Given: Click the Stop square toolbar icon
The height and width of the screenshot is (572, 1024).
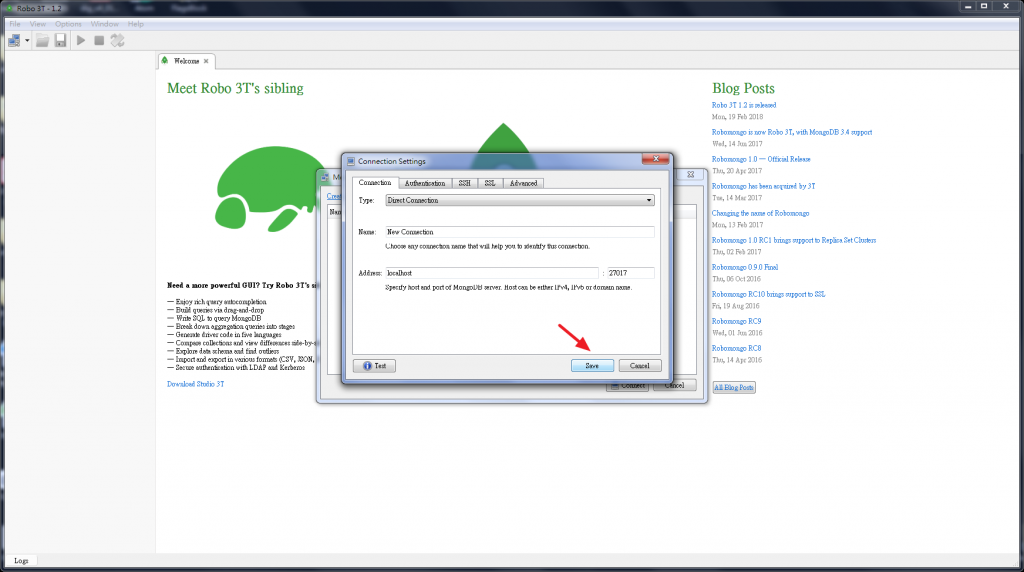Looking at the screenshot, I should tap(99, 40).
